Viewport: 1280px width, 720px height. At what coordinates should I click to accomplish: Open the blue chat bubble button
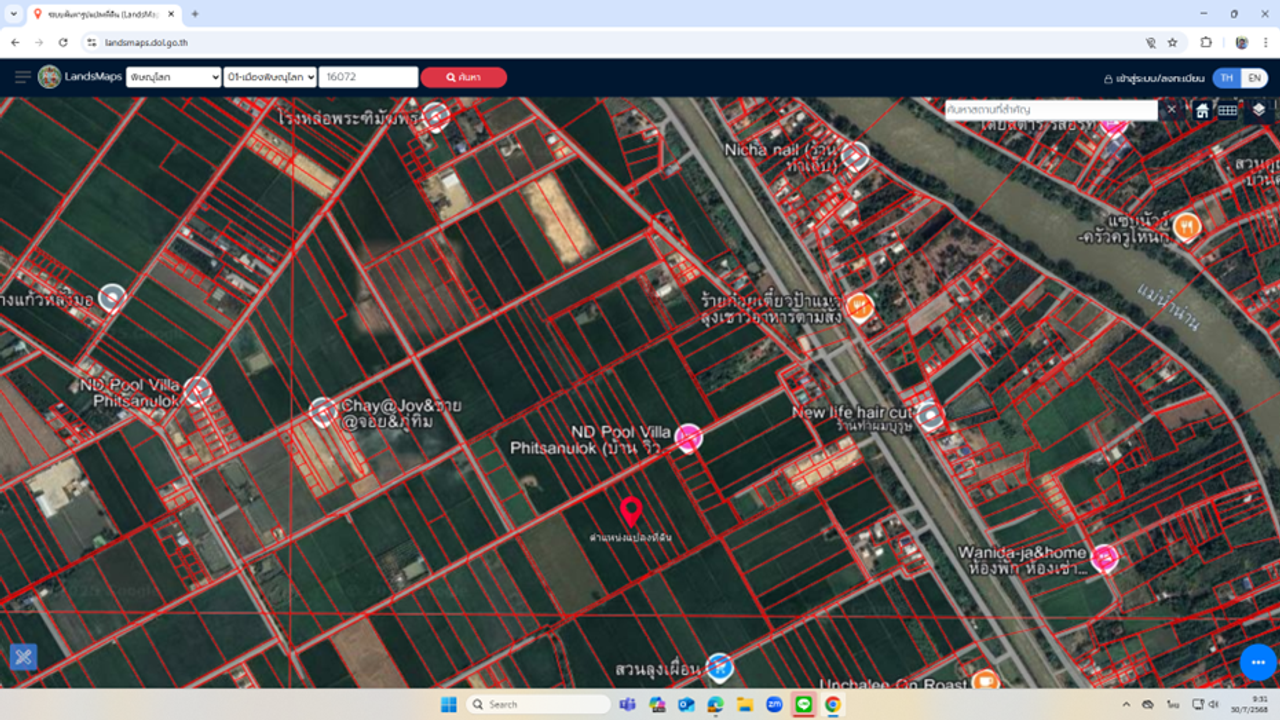(1258, 663)
